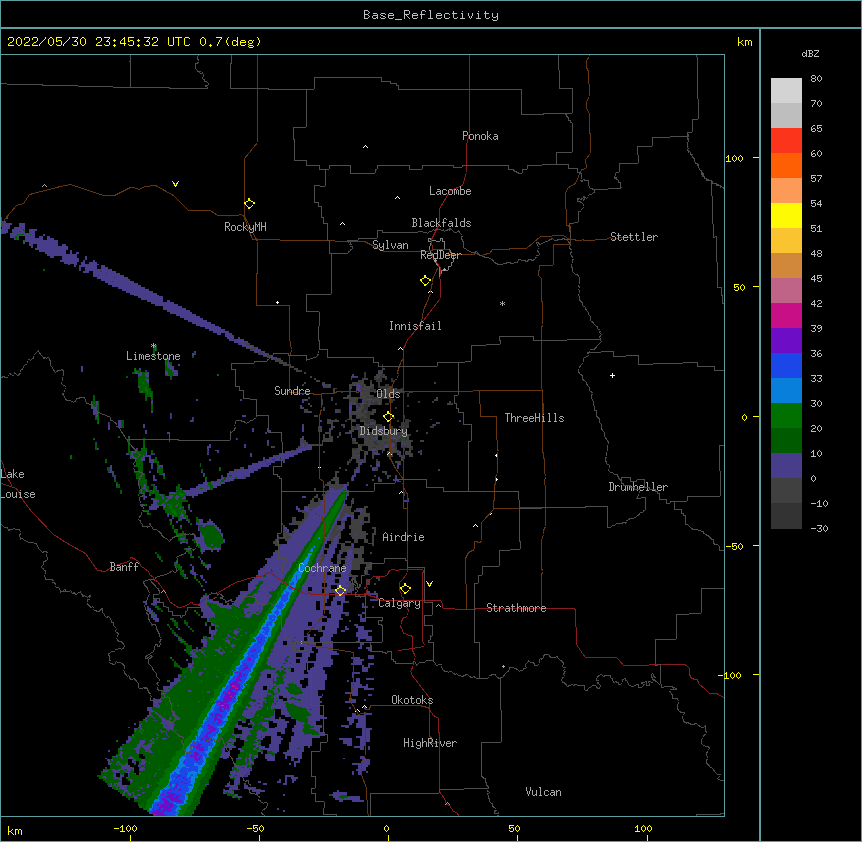
Task: Click the Okotoks town label
Action: click(412, 700)
